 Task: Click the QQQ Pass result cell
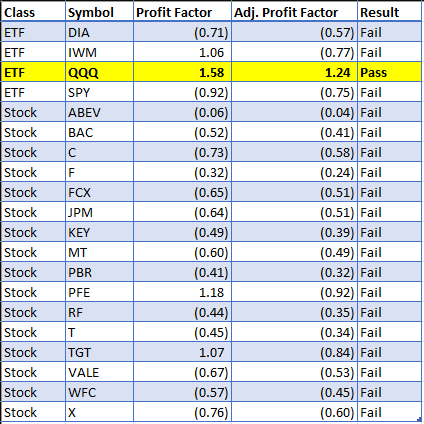(x=389, y=72)
